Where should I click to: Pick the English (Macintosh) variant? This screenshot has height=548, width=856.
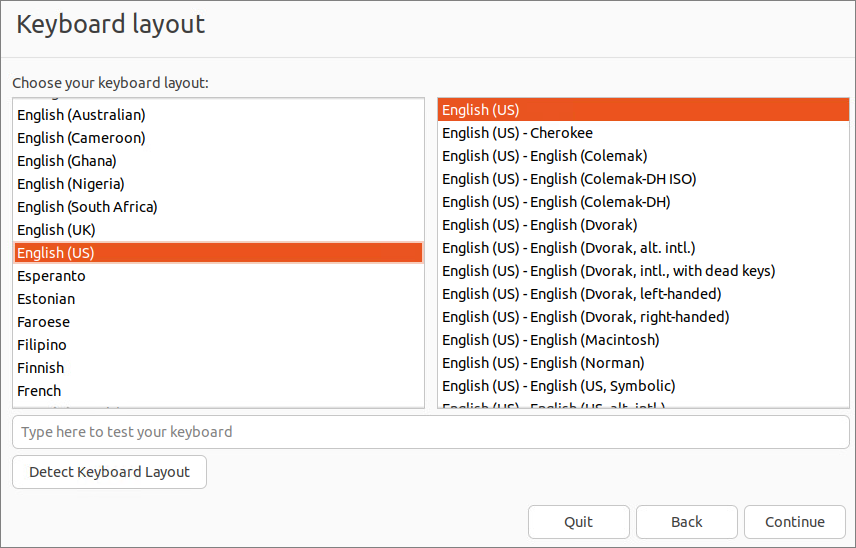point(550,340)
